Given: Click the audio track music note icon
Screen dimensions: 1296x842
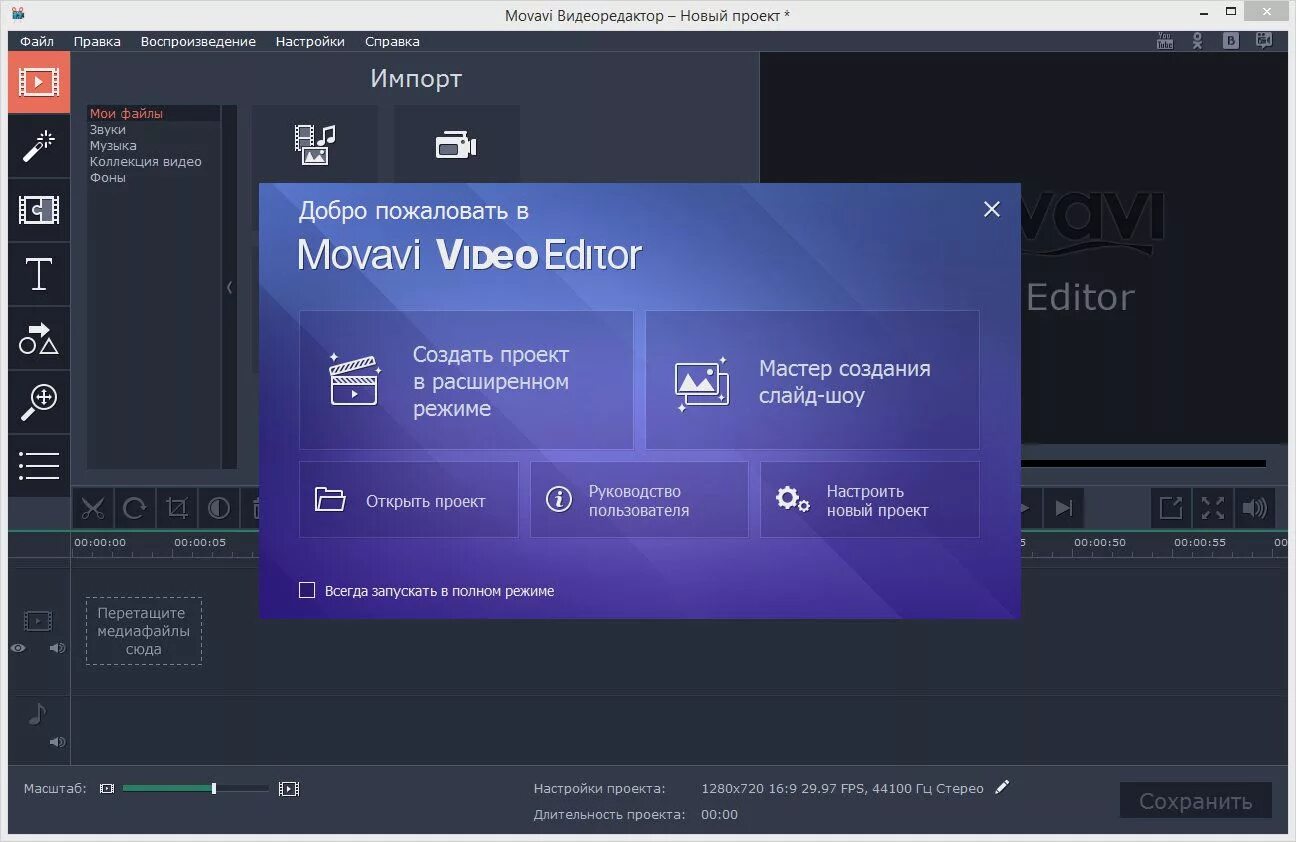Looking at the screenshot, I should click(x=37, y=714).
